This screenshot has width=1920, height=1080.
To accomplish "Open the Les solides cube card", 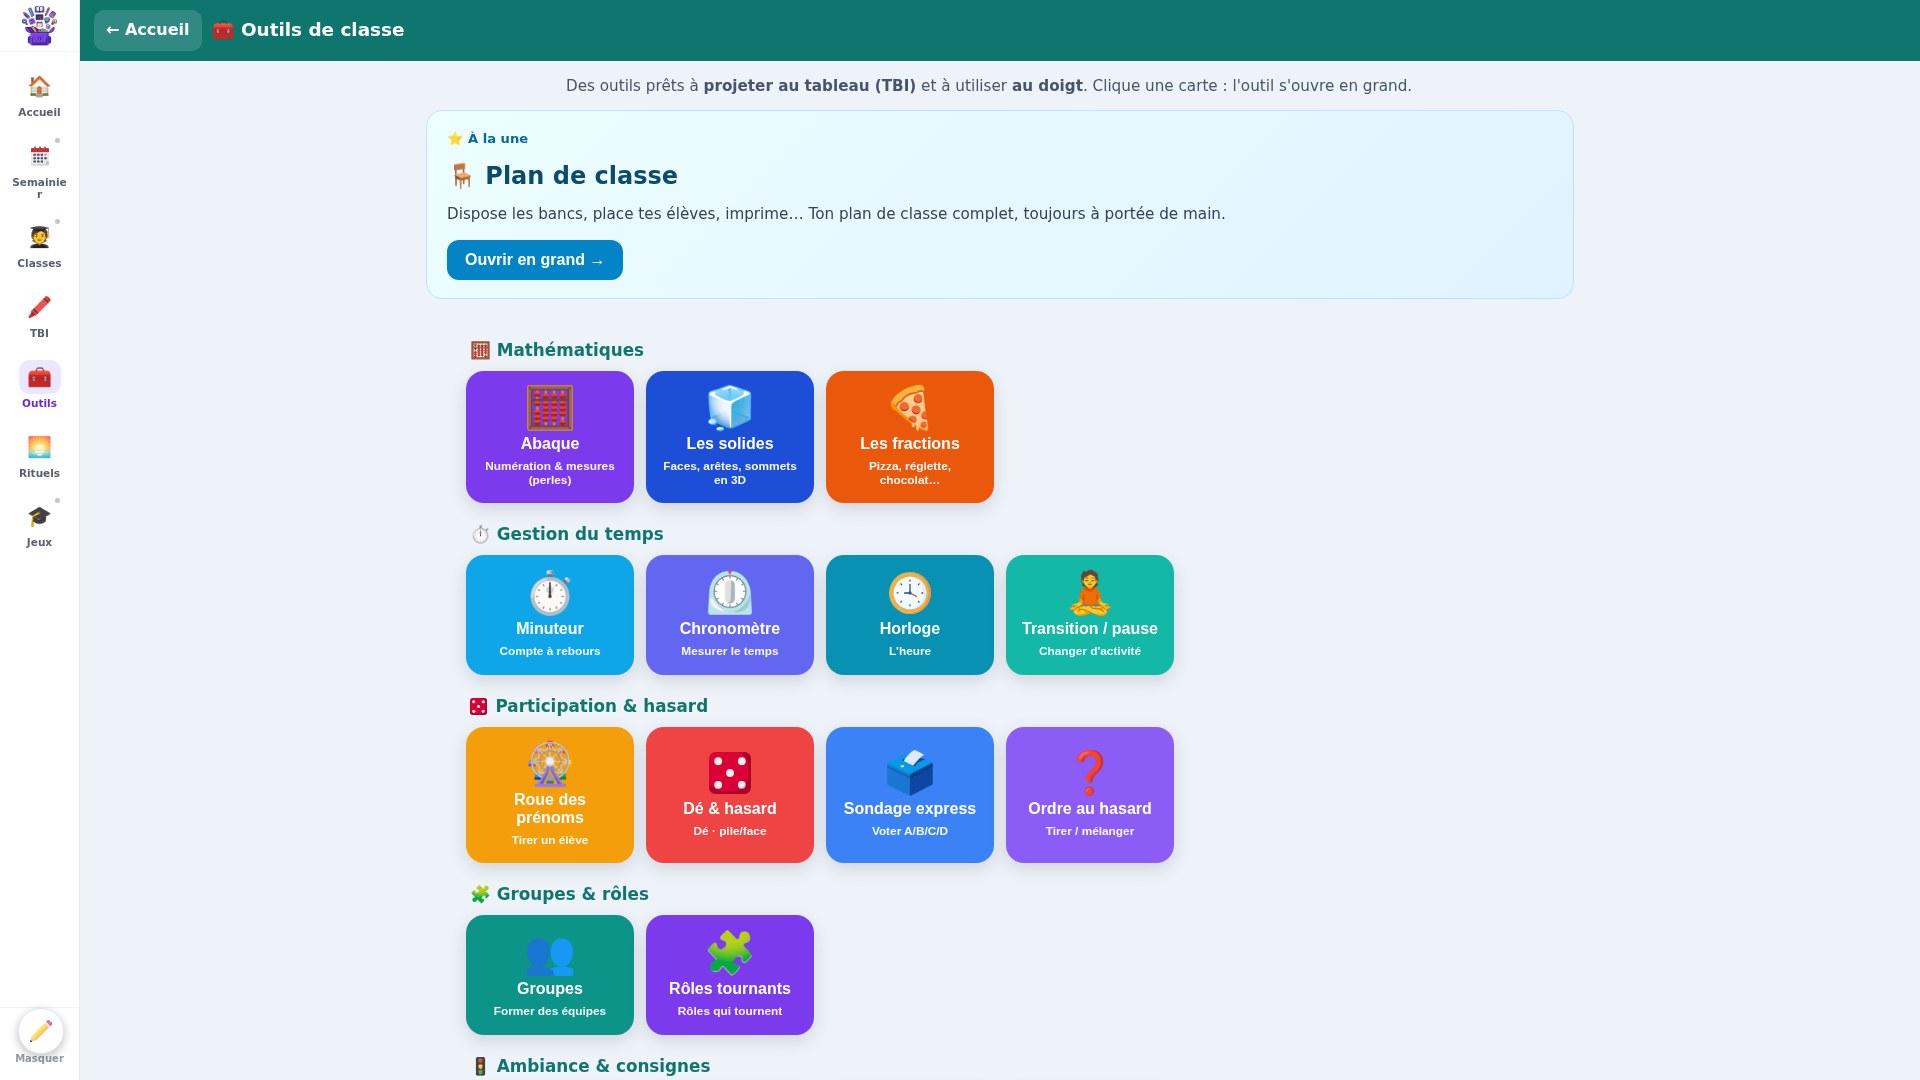I will point(730,437).
